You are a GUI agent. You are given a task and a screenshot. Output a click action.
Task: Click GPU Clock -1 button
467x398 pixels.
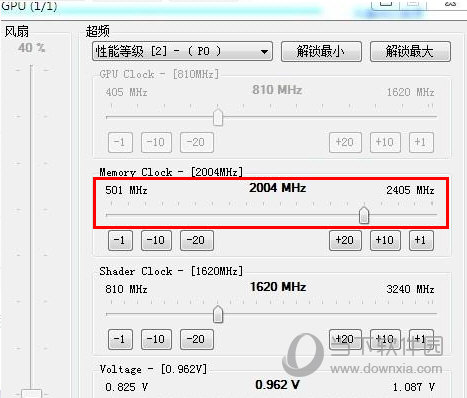pos(120,142)
